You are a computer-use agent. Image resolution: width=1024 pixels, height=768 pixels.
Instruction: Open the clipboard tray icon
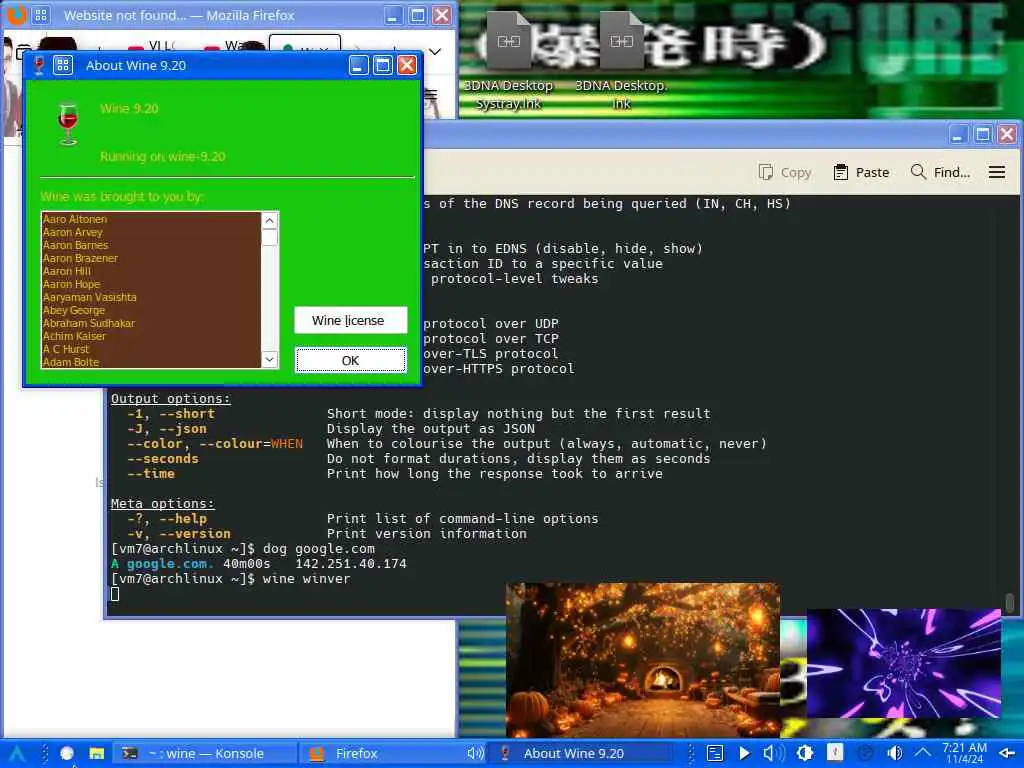point(715,754)
